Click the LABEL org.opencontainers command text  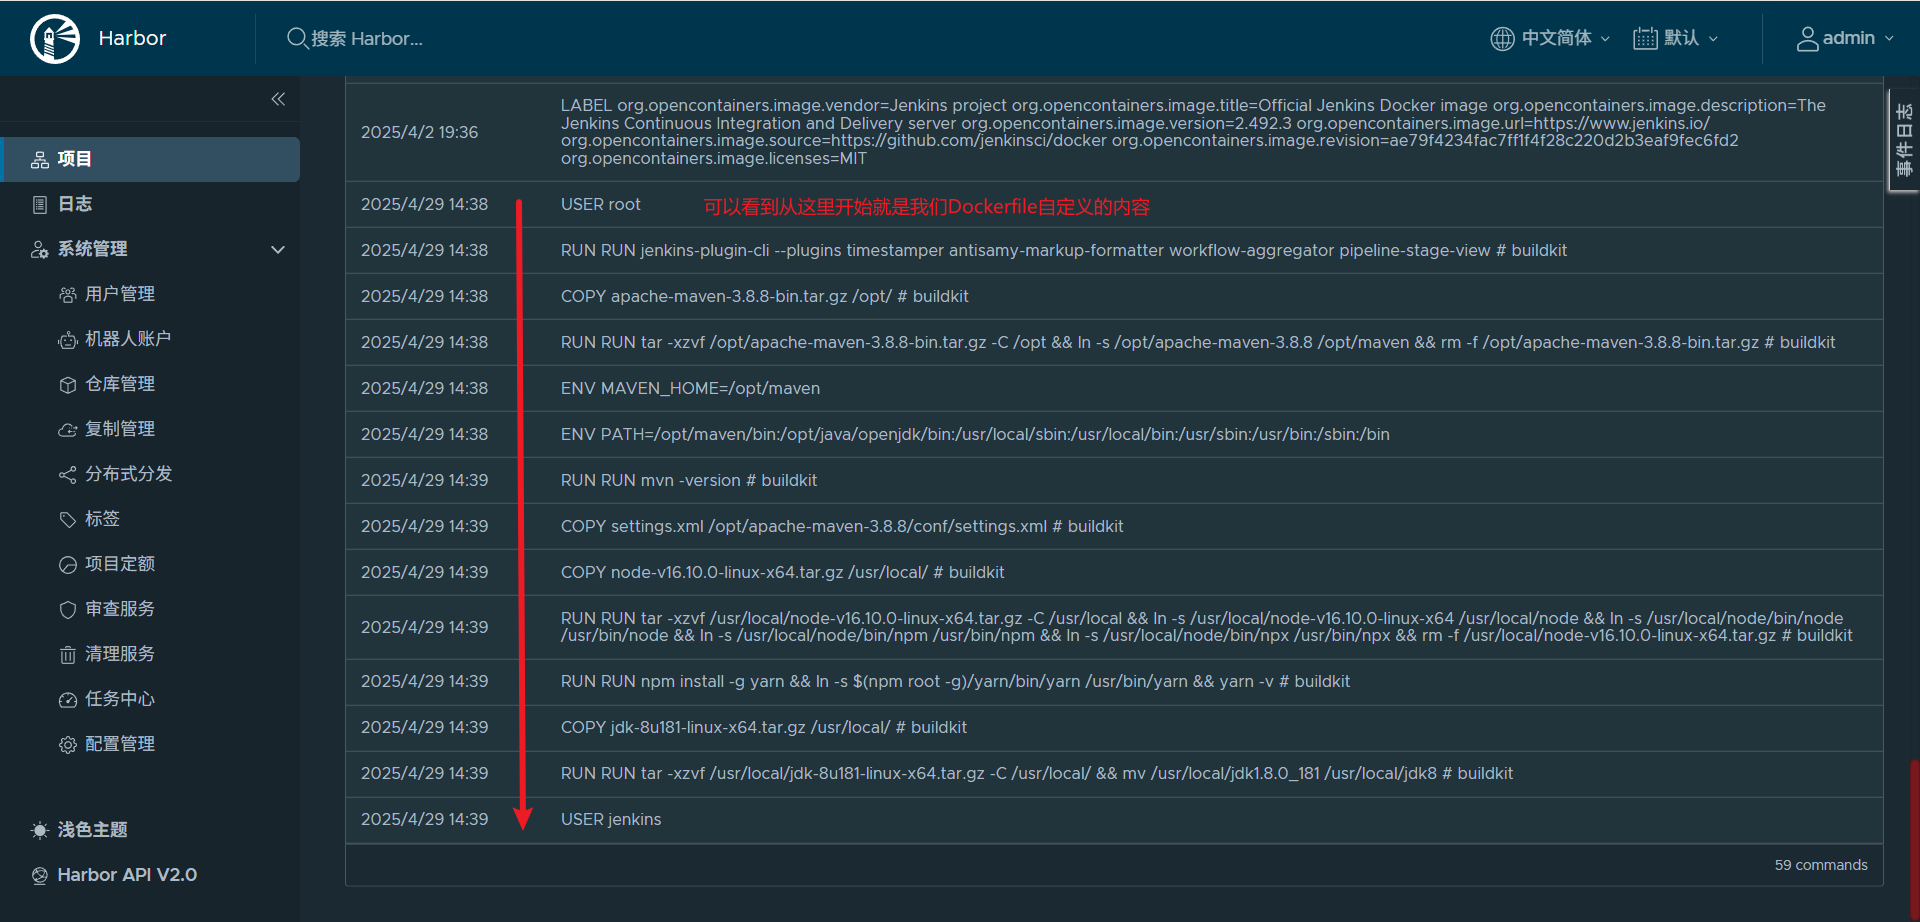1193,132
